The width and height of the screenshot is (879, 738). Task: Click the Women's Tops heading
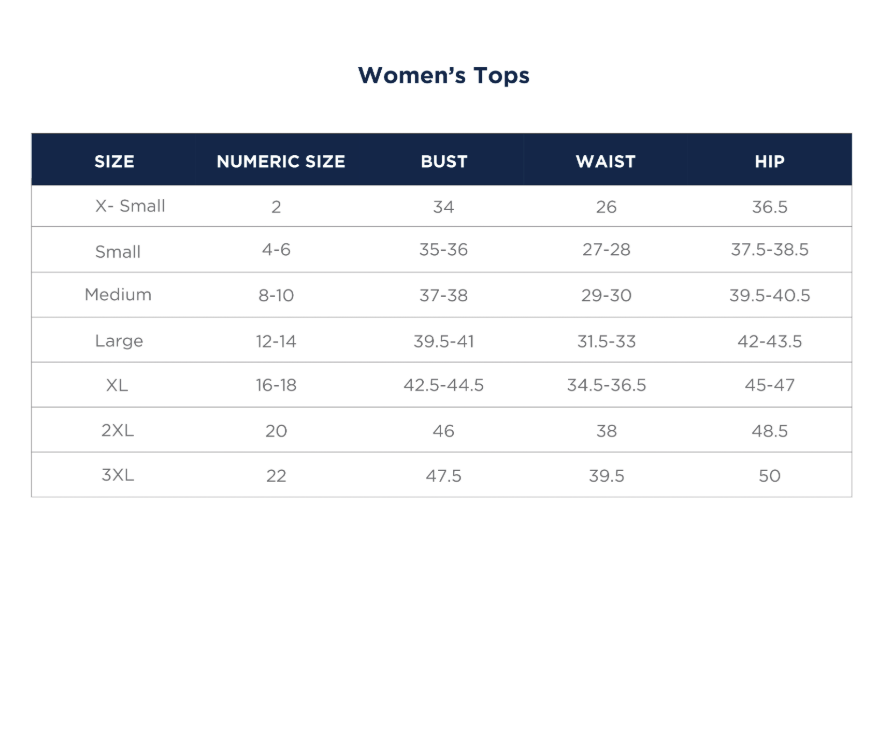[x=443, y=76]
